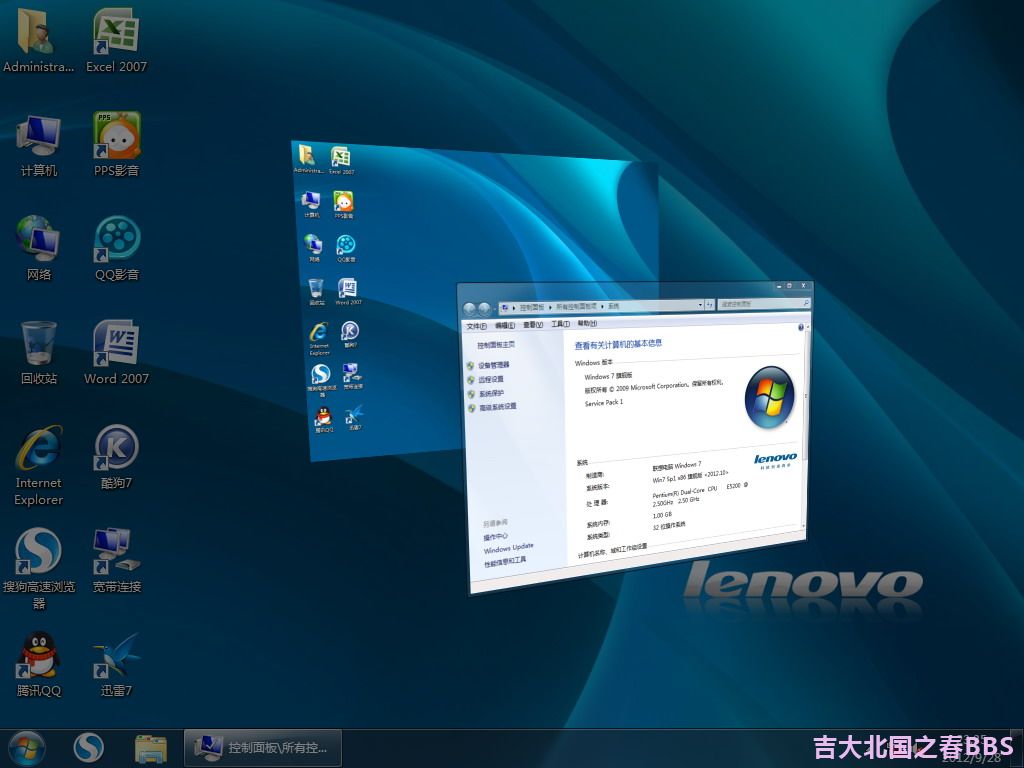
Task: Launch Word 2007 desktop shortcut
Action: tap(116, 353)
